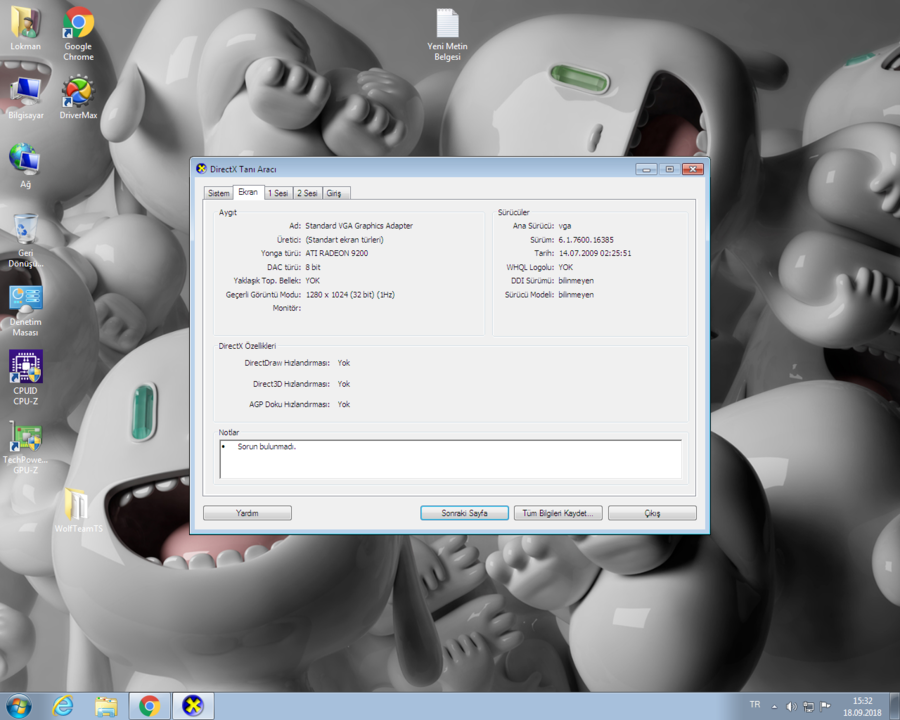Select the Geri Dönüşüm recycle bin
Image resolution: width=900 pixels, height=720 pixels.
(25, 240)
